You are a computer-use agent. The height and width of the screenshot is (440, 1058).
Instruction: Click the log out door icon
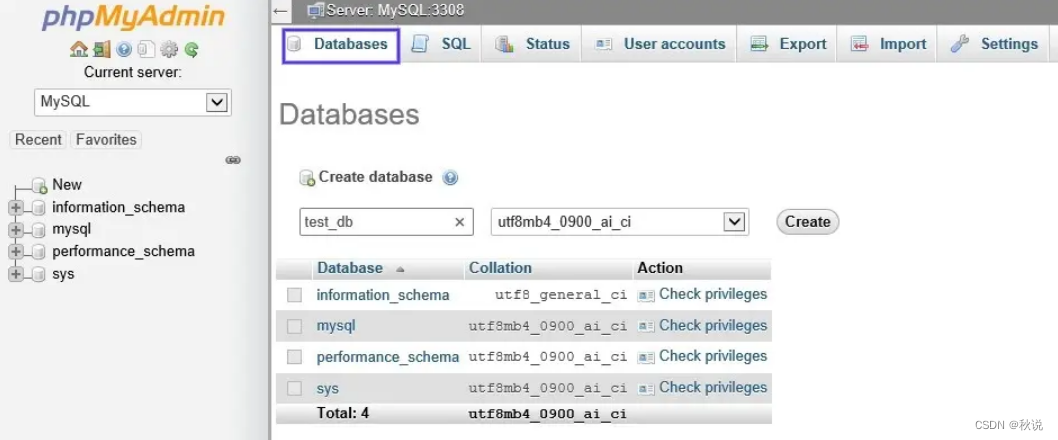[102, 49]
